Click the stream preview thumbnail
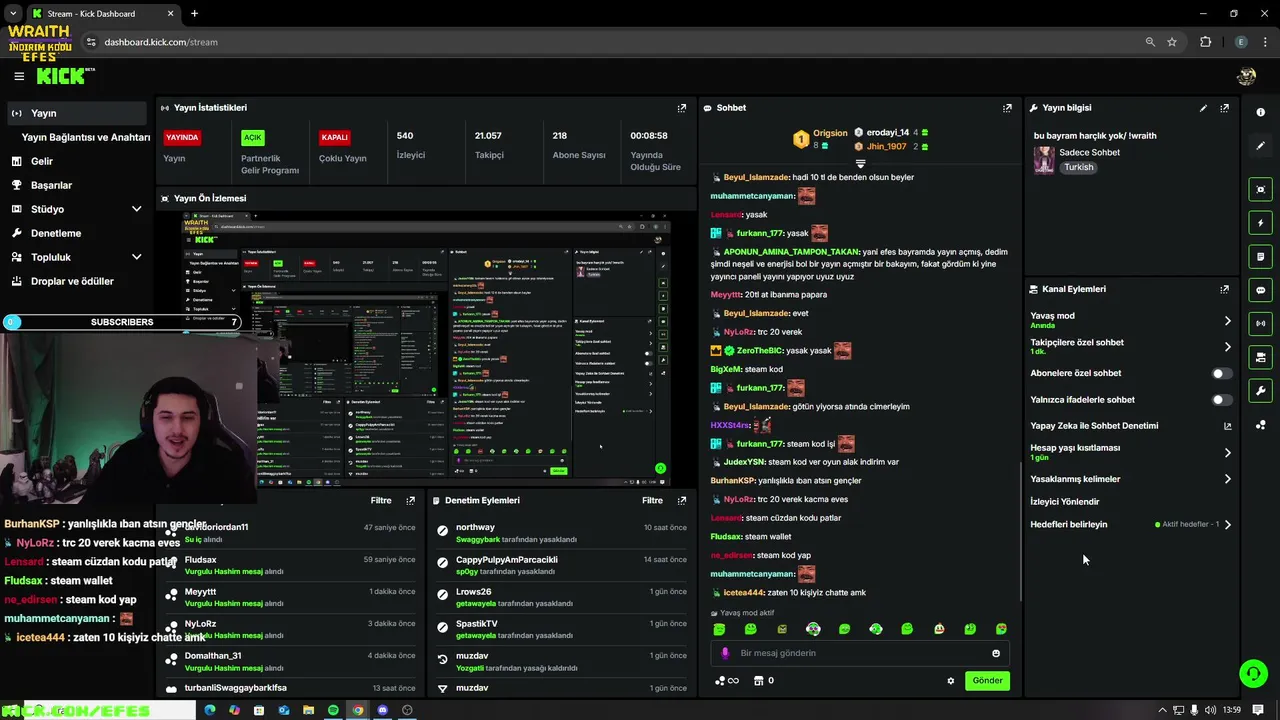1280x720 pixels. coord(426,347)
